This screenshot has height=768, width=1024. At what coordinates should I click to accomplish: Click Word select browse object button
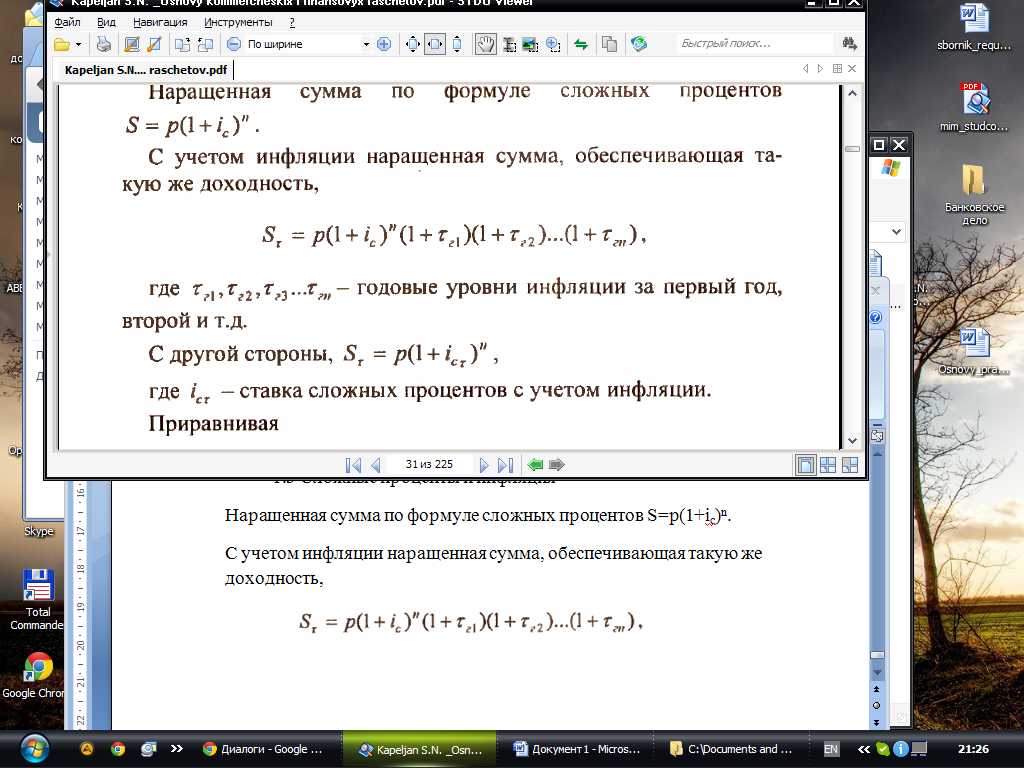[x=876, y=705]
